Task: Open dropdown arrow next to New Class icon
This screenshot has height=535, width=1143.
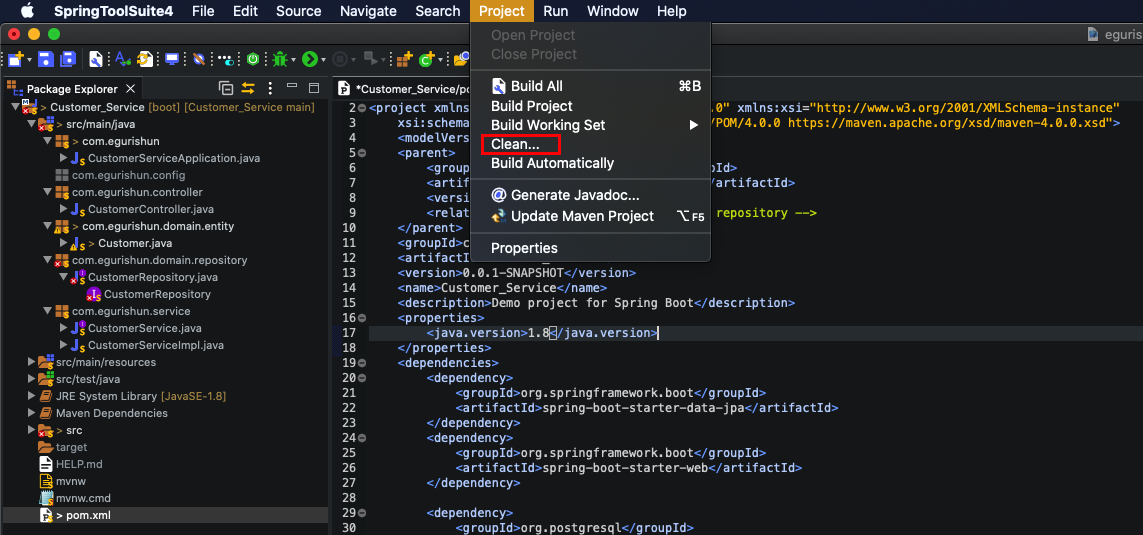Action: [440, 60]
